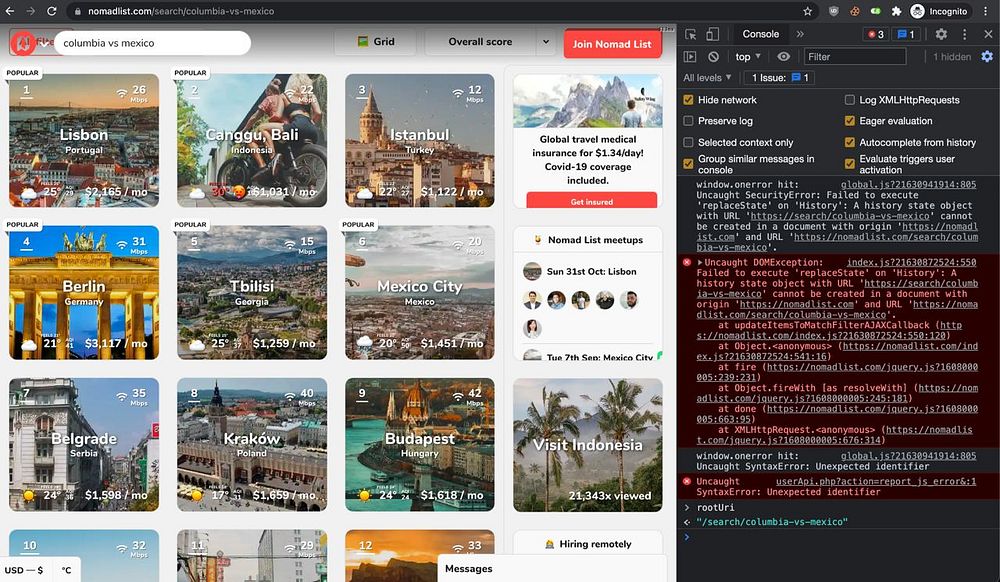Viewport: 1000px width, 582px height.
Task: Click the Nomad List logo icon
Action: point(24,43)
